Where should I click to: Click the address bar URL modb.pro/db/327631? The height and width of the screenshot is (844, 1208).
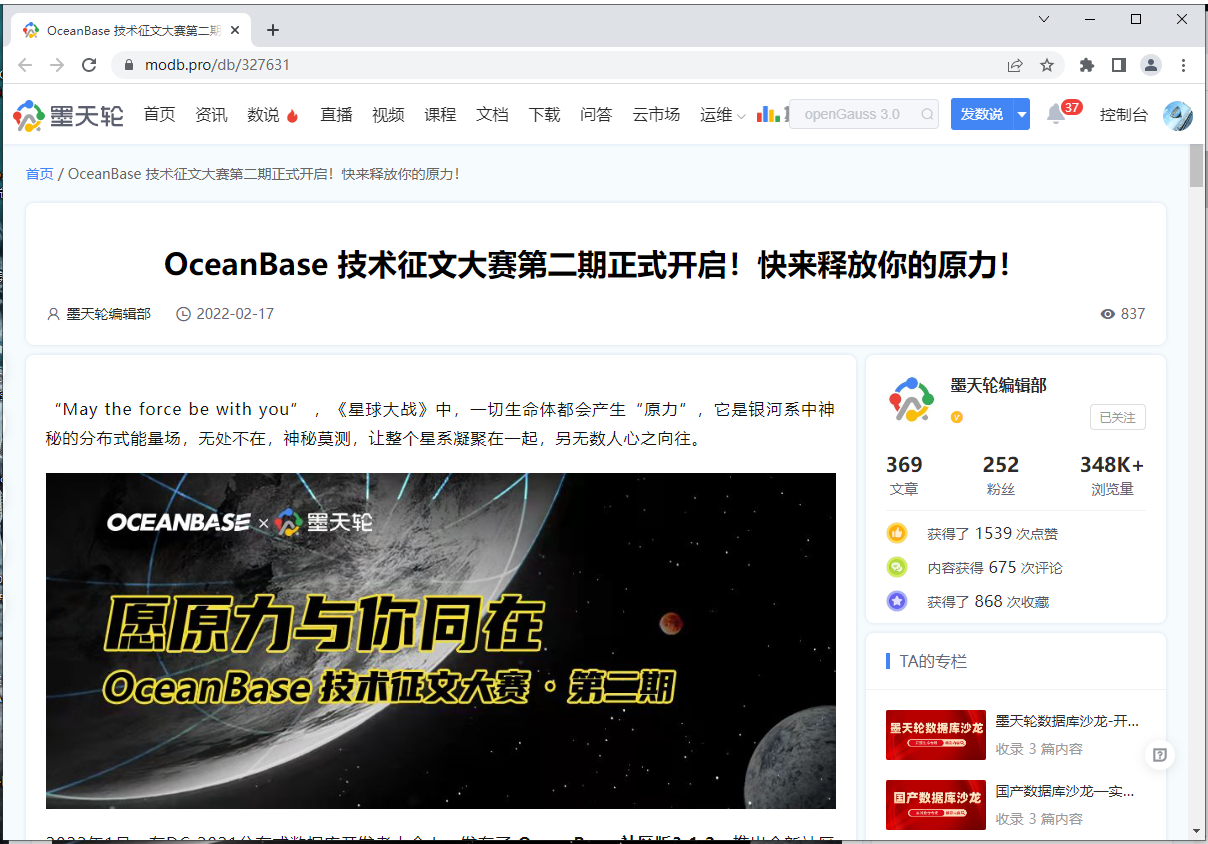pos(217,65)
